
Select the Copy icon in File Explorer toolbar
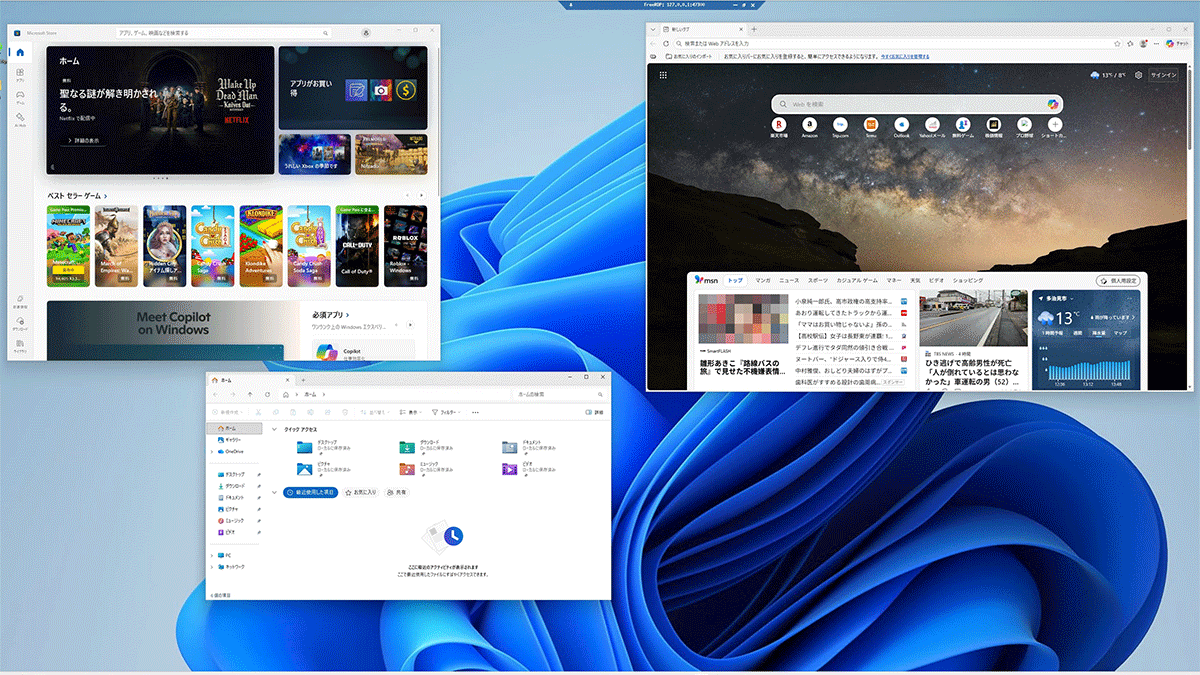point(275,412)
